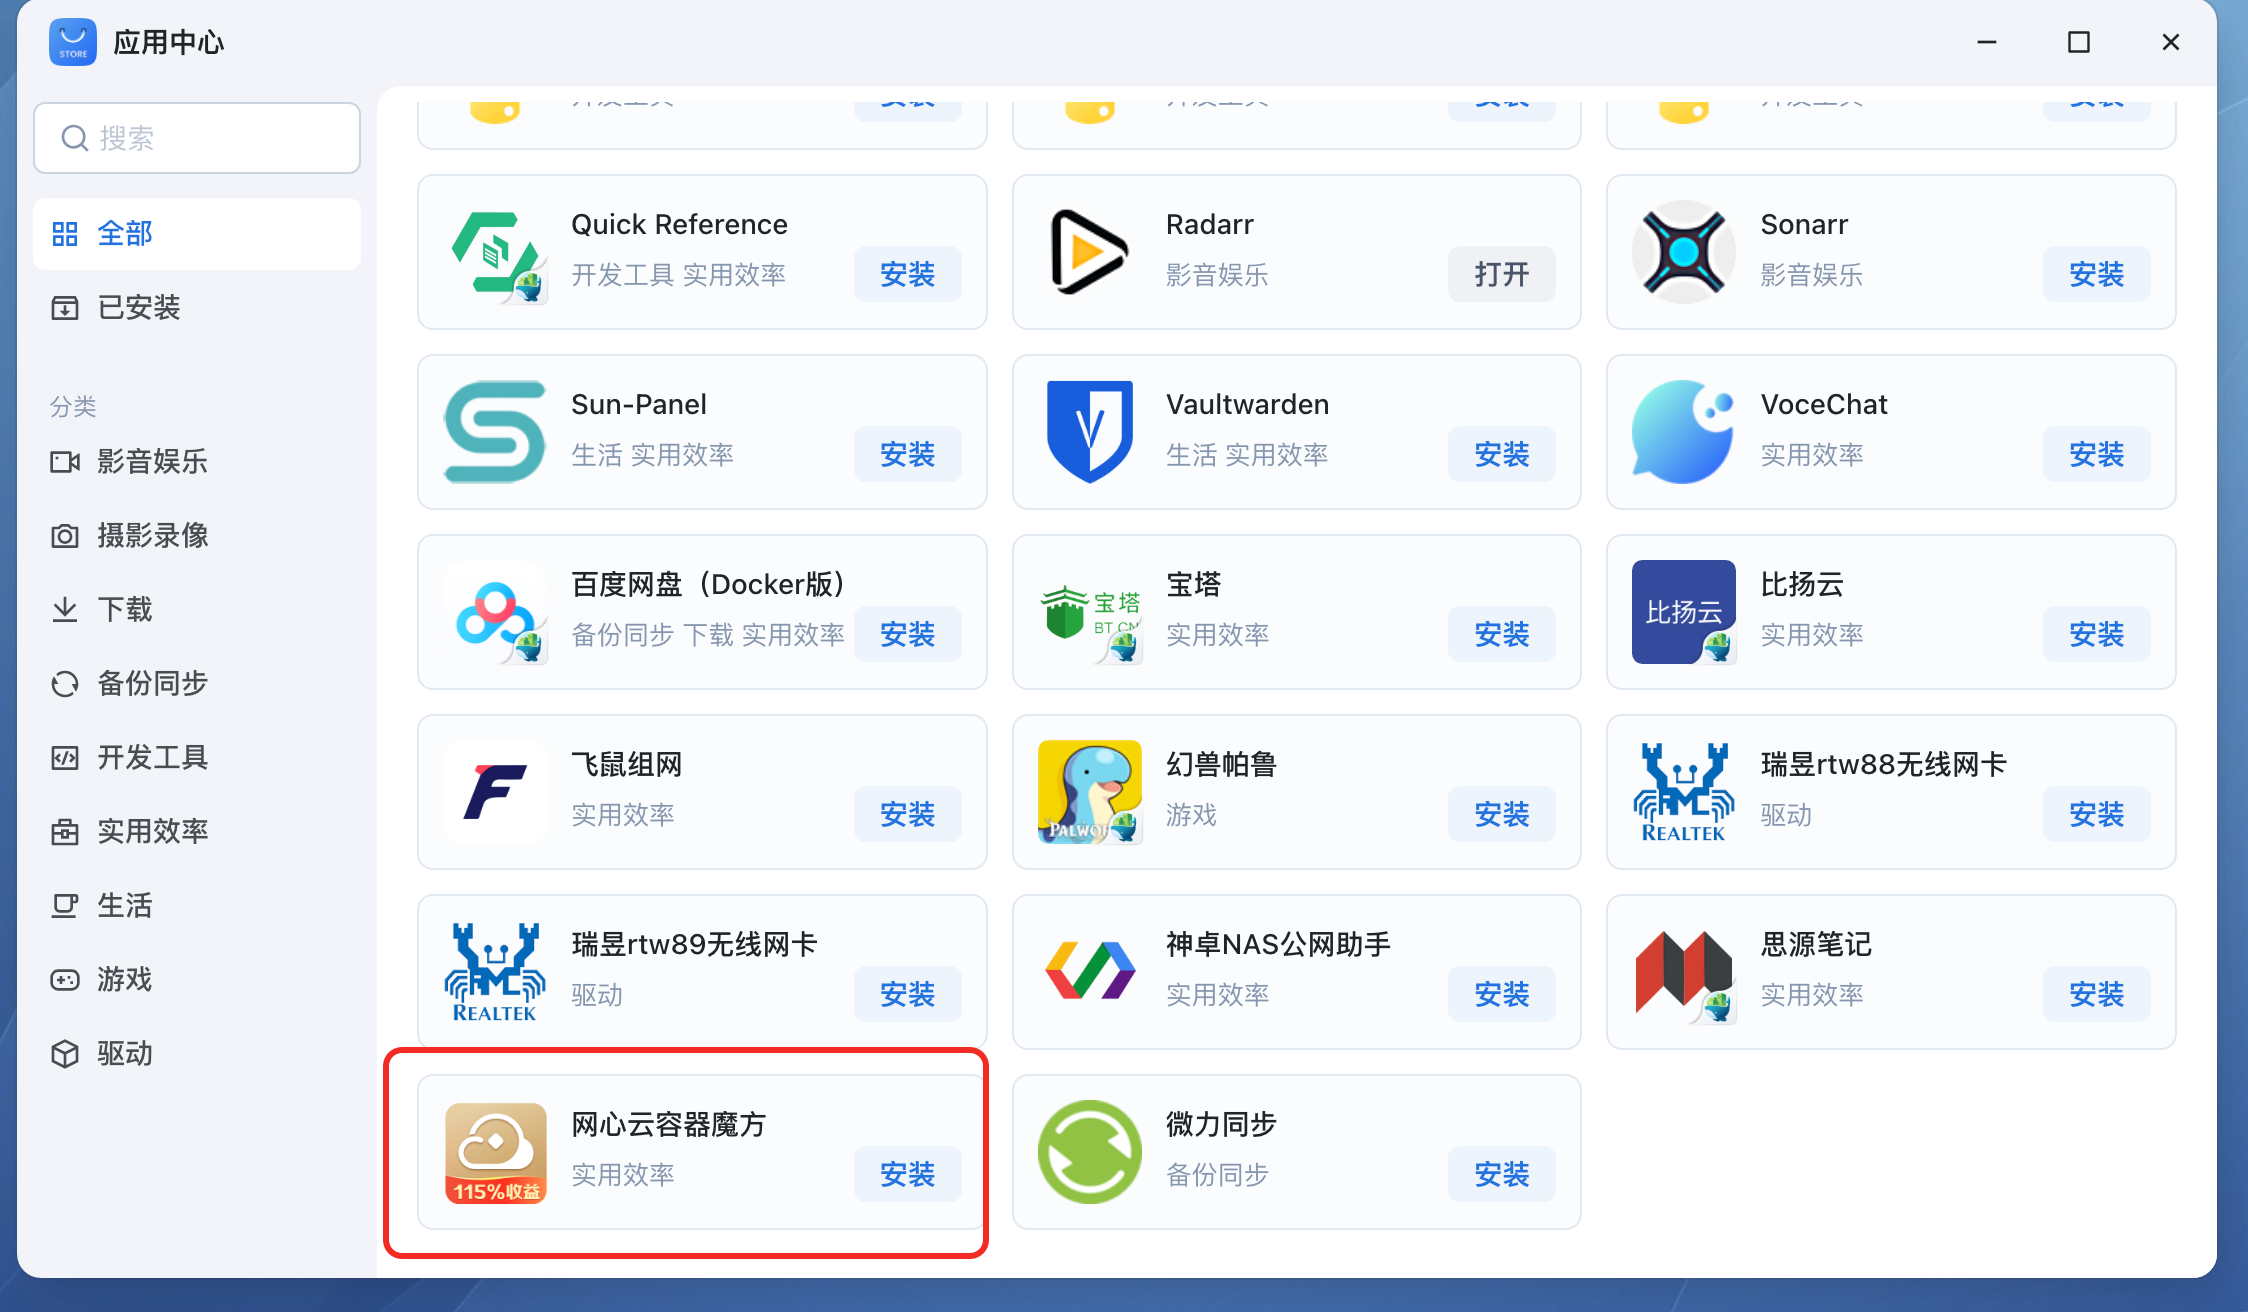Install 网心云容器魔方
This screenshot has height=1312, width=2248.
pos(907,1174)
